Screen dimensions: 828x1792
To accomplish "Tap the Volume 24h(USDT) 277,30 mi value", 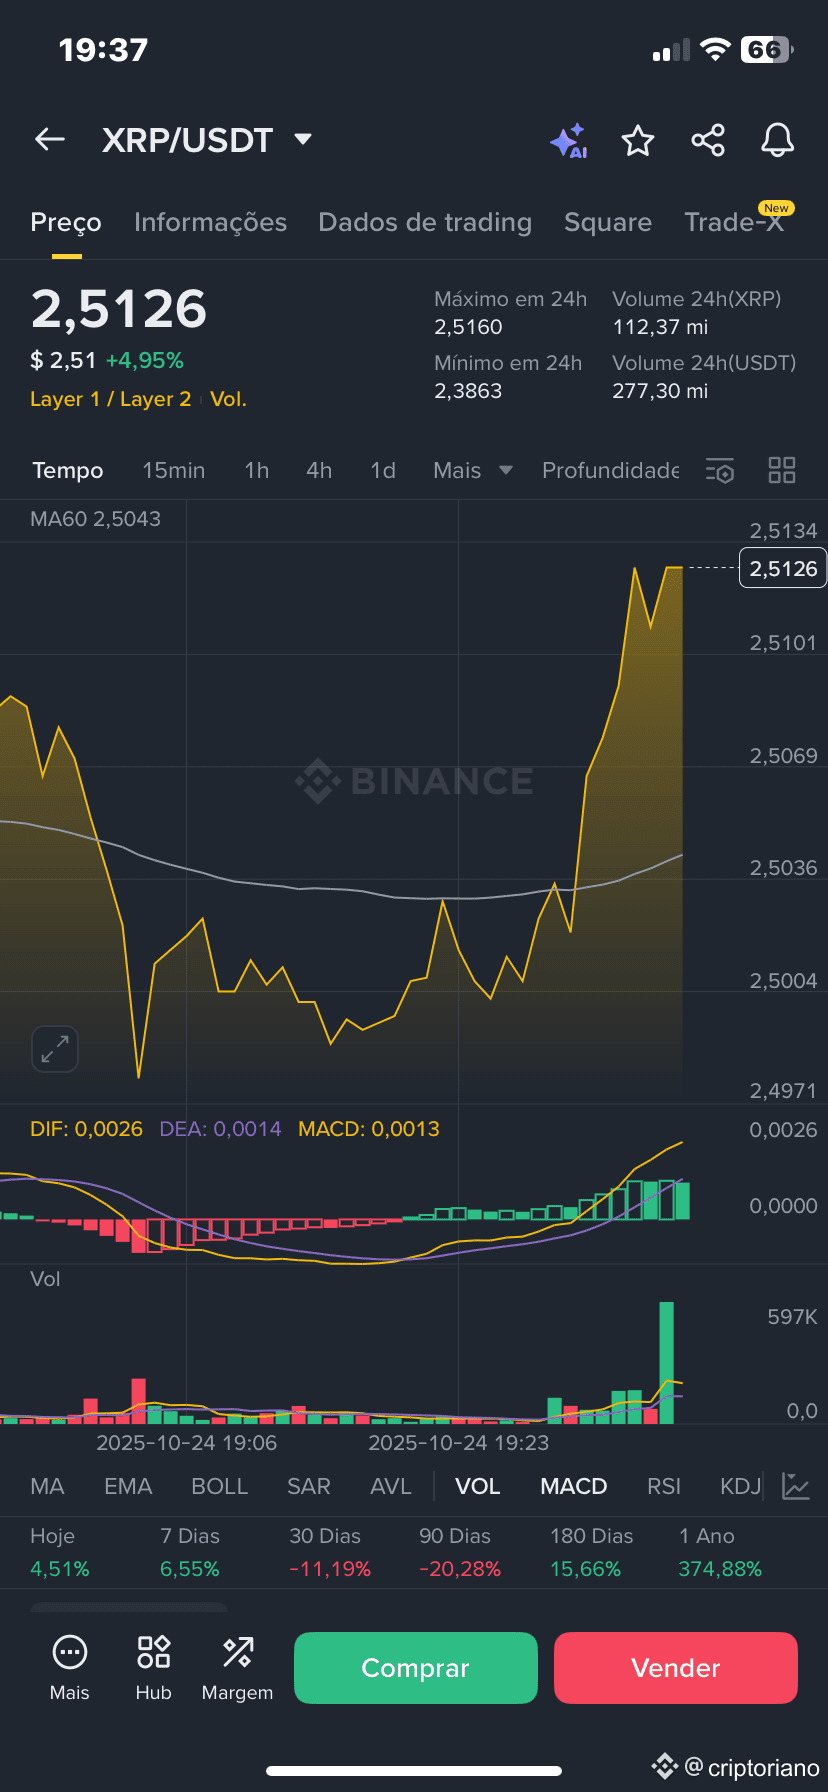I will pyautogui.click(x=660, y=391).
